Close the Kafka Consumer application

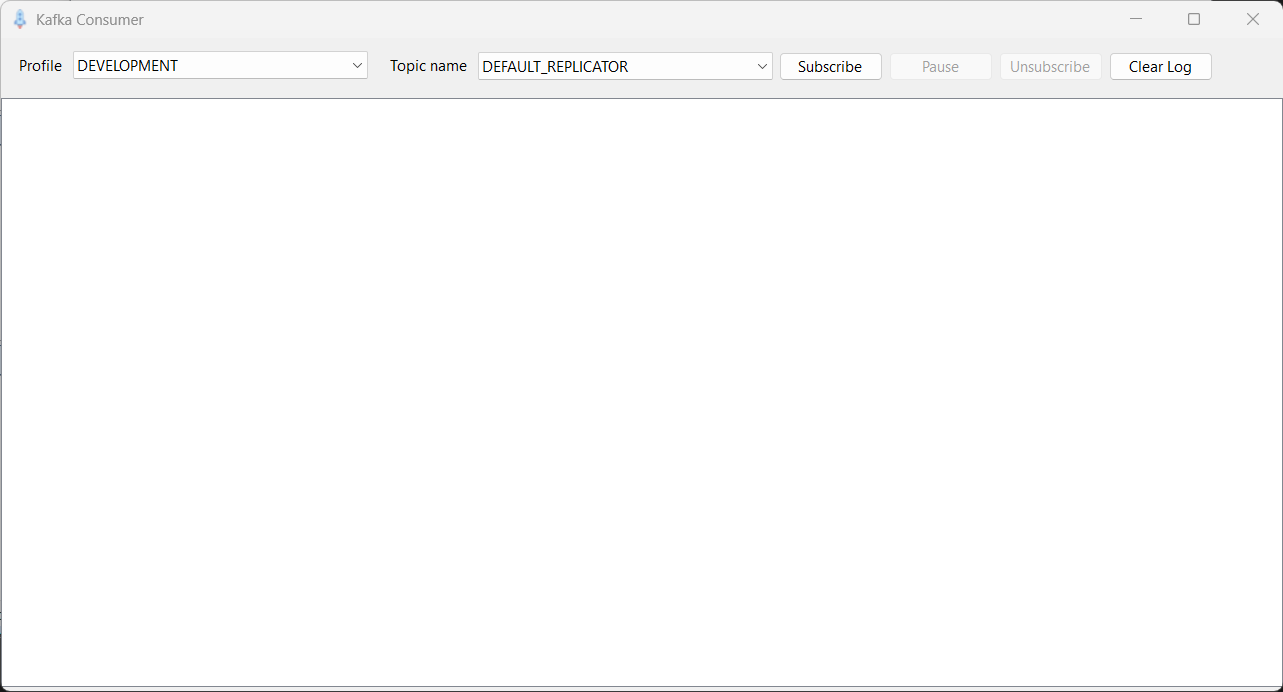pos(1253,18)
